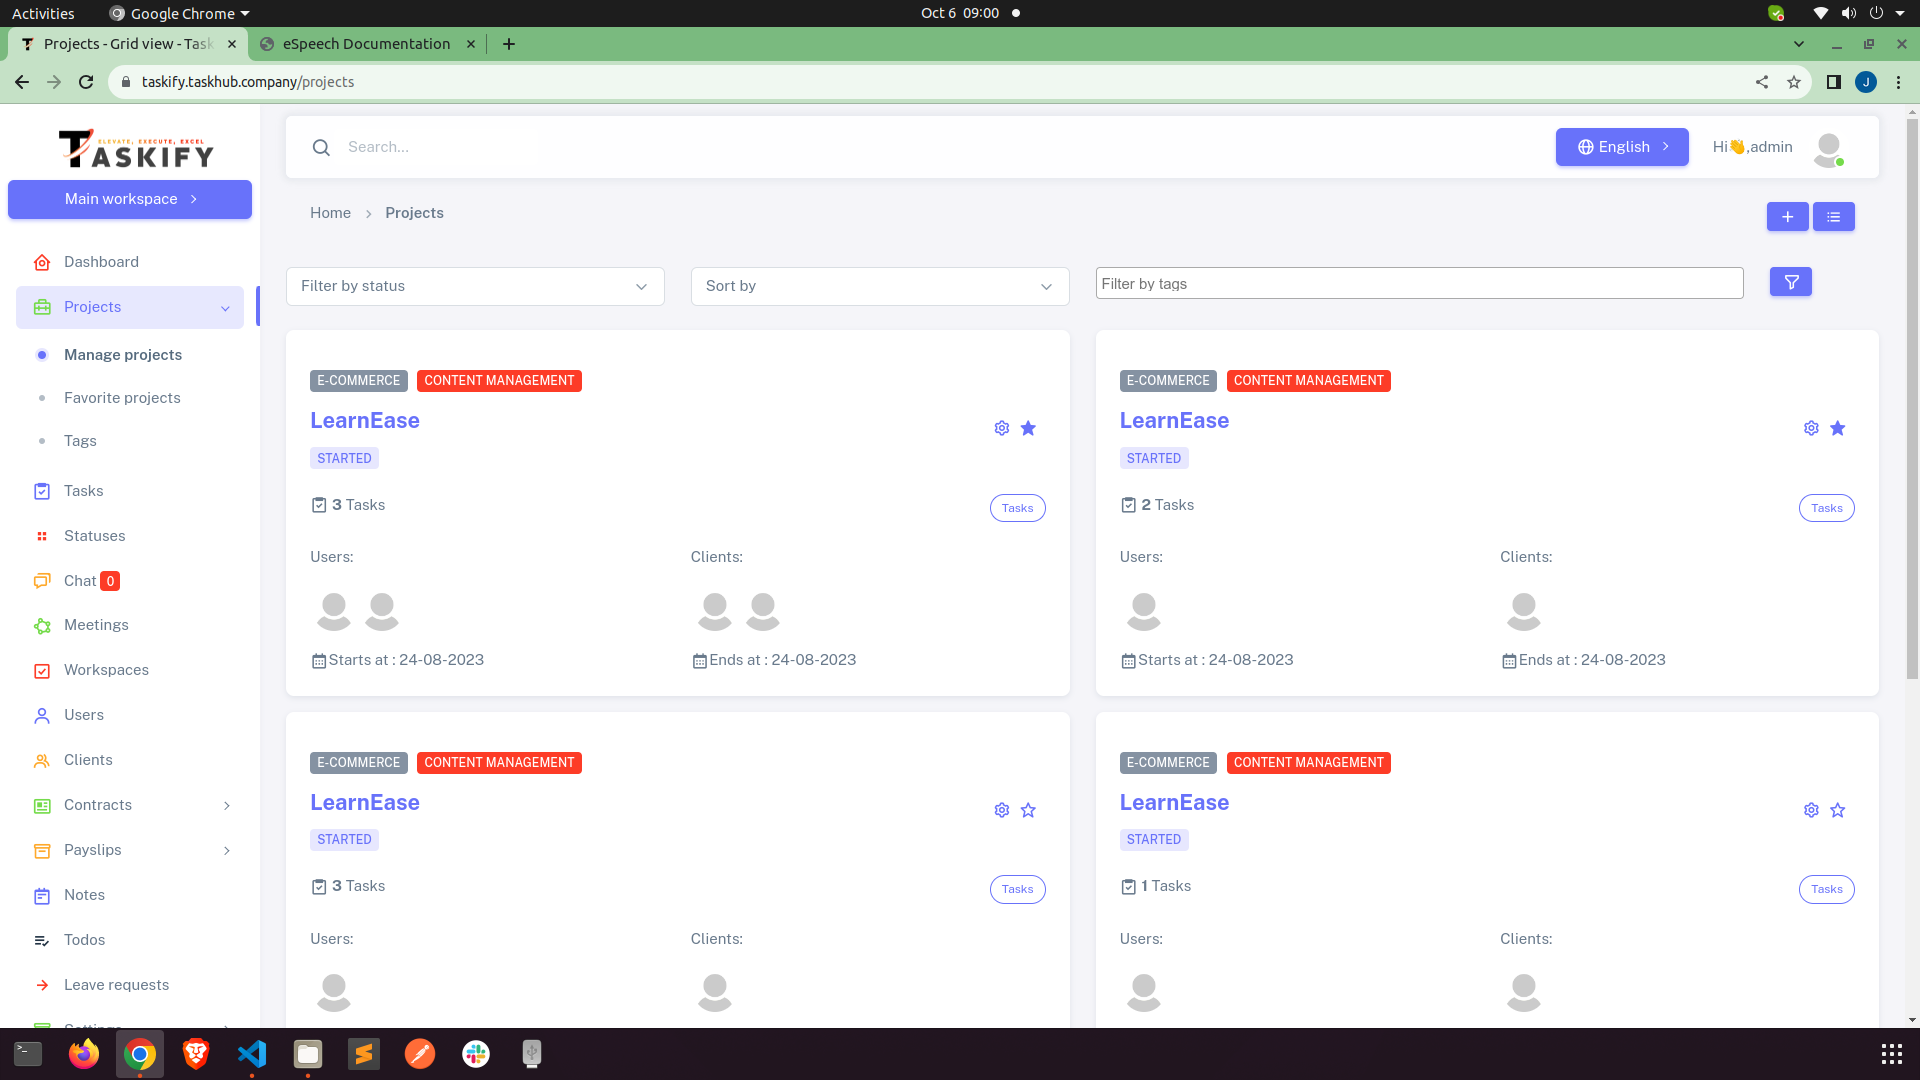Viewport: 1920px width, 1080px height.
Task: Click the Chat icon showing zero badge
Action: point(42,581)
